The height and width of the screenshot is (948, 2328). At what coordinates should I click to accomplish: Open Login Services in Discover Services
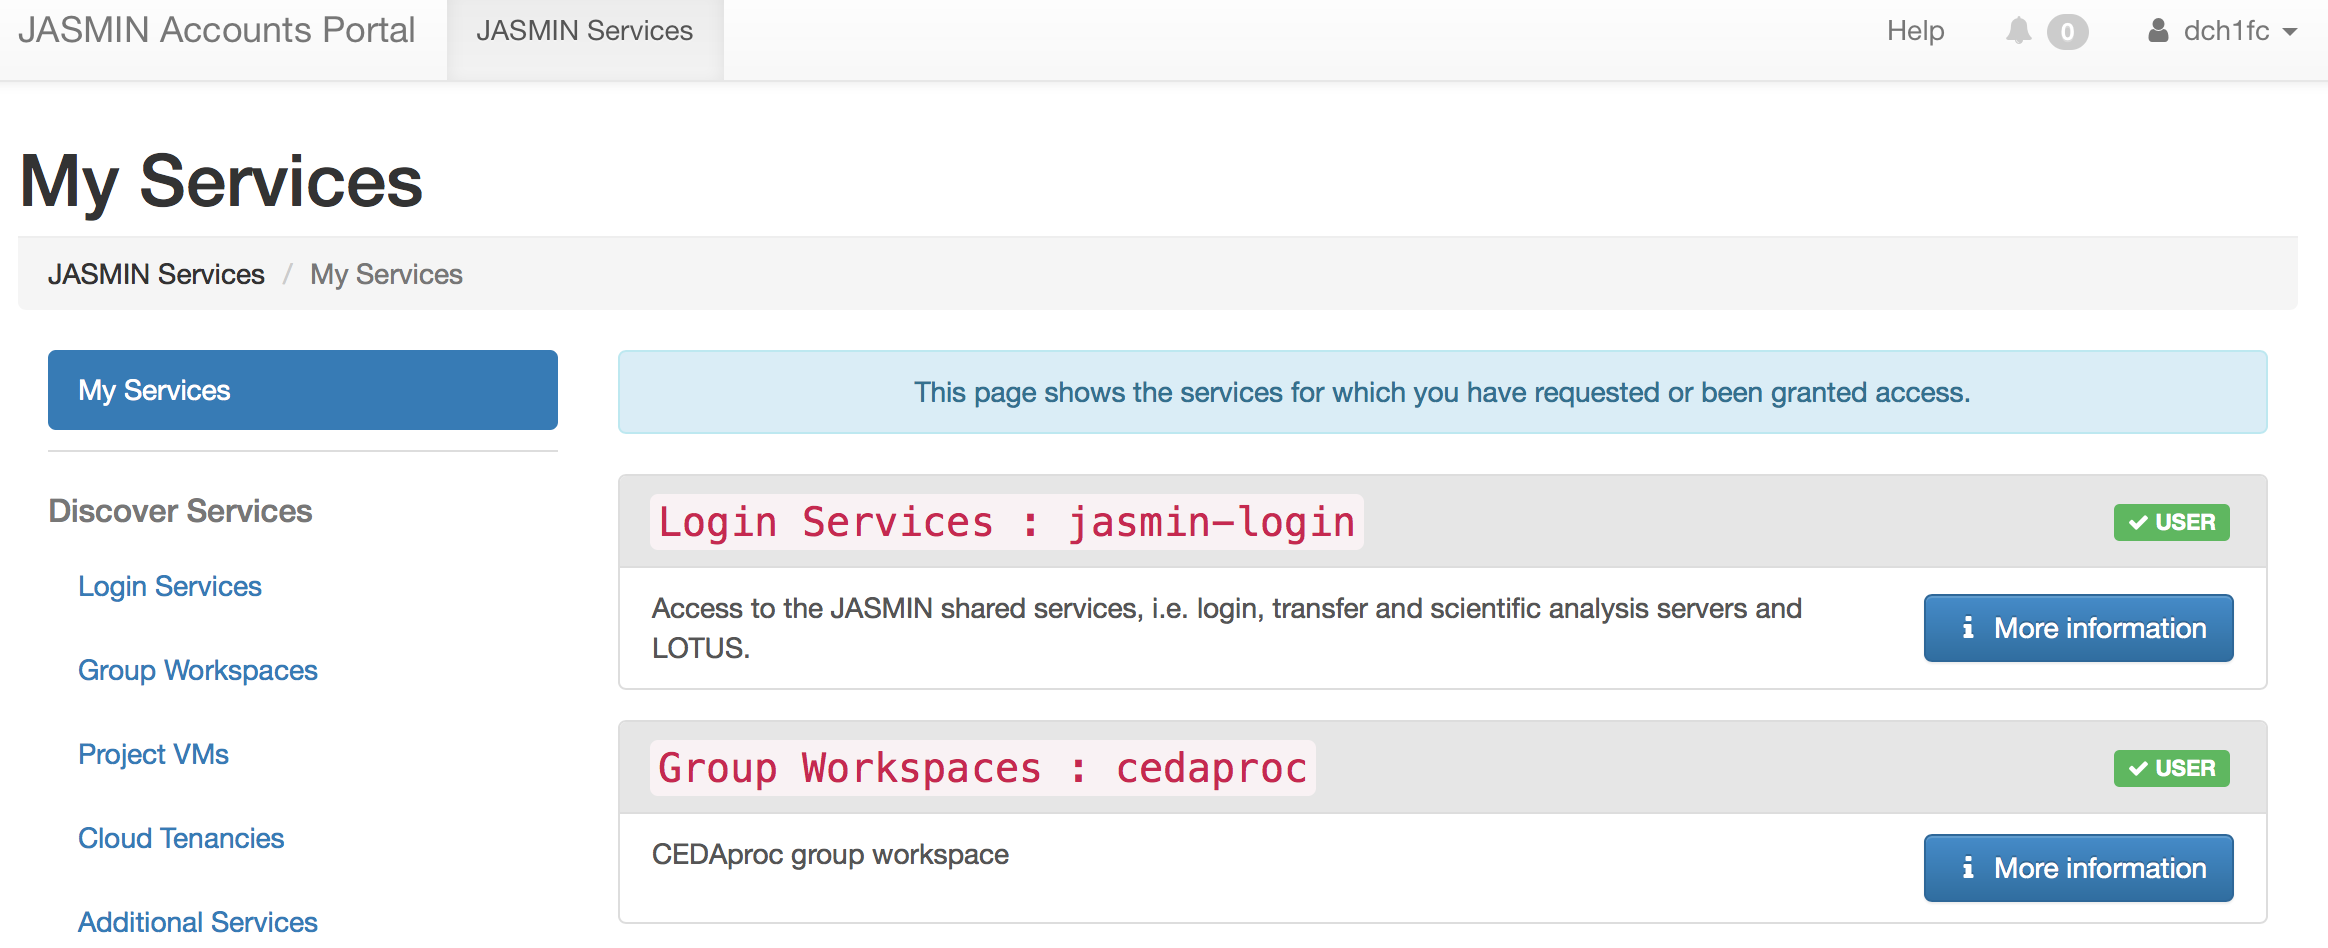click(x=169, y=586)
